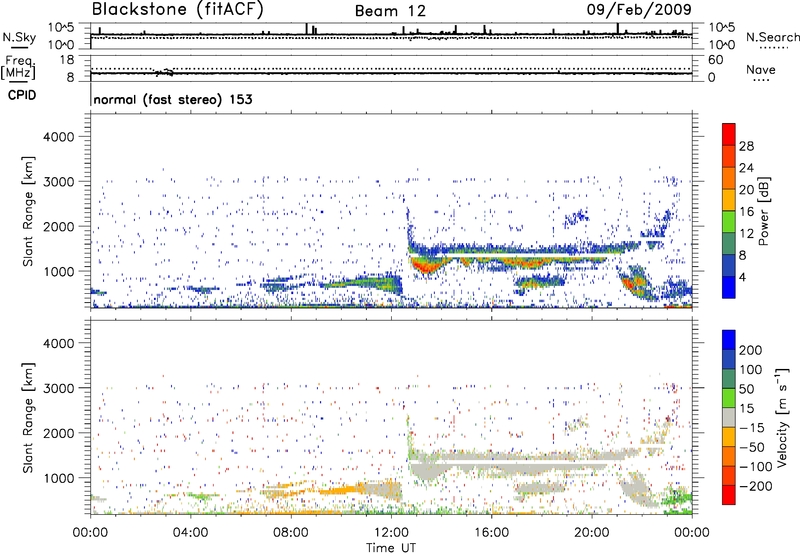800x554 pixels.
Task: Pick the bright blue top Velocity color bar segment
Action: (x=729, y=339)
